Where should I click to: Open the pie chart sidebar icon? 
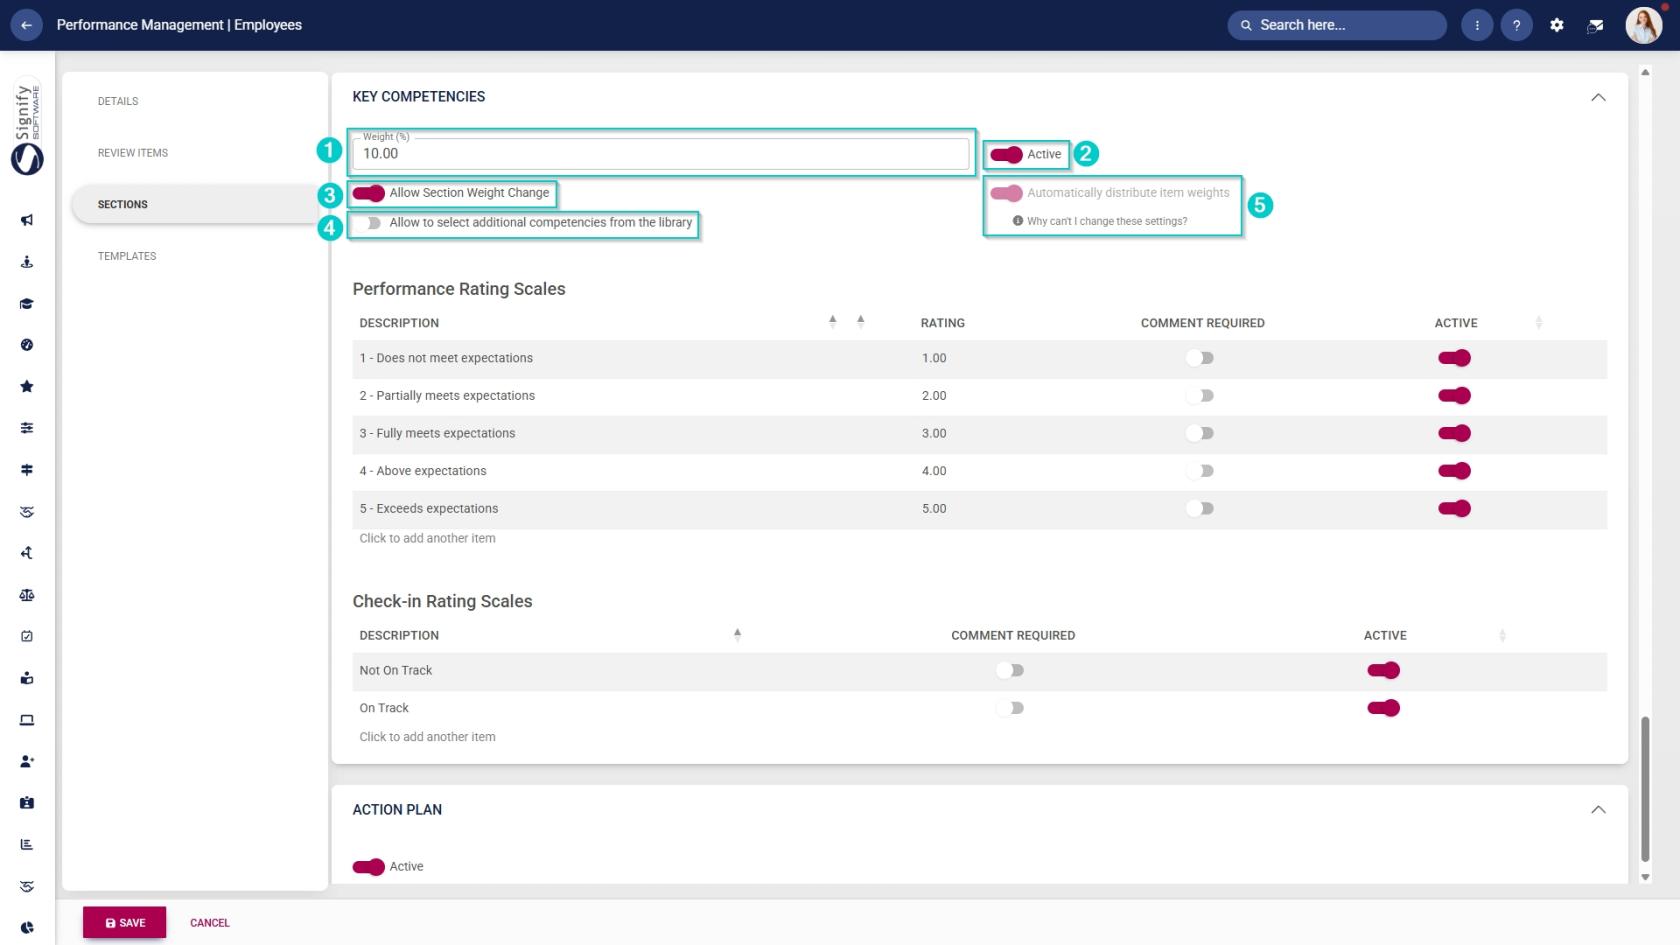tap(27, 928)
